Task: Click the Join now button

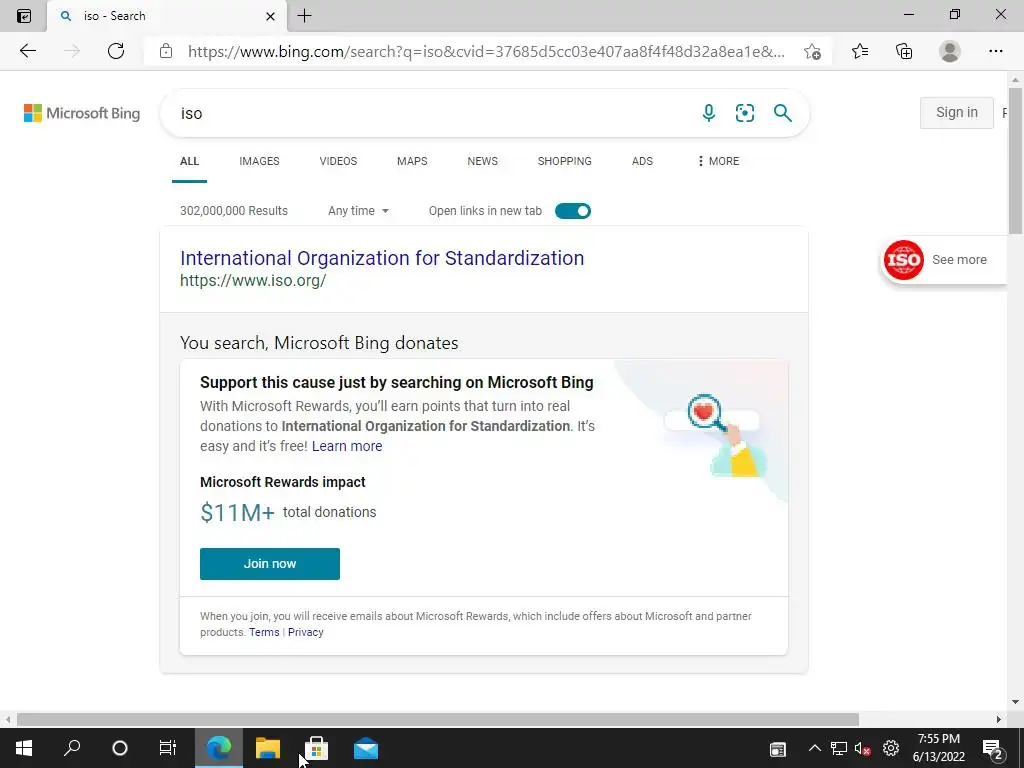Action: [270, 564]
